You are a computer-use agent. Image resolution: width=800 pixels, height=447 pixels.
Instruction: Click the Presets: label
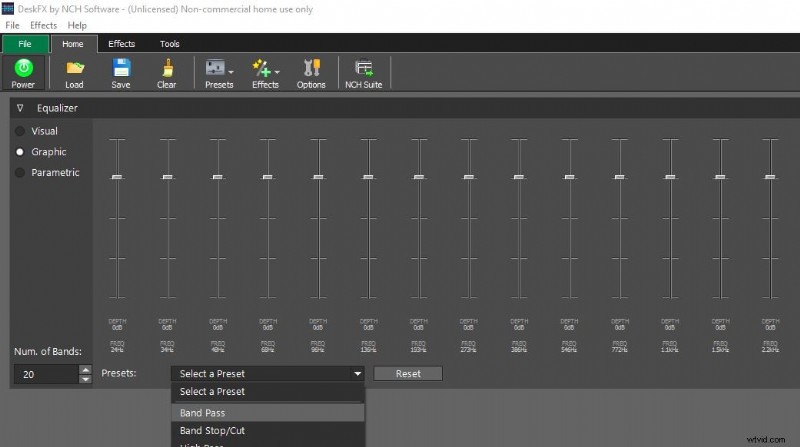[x=119, y=373]
